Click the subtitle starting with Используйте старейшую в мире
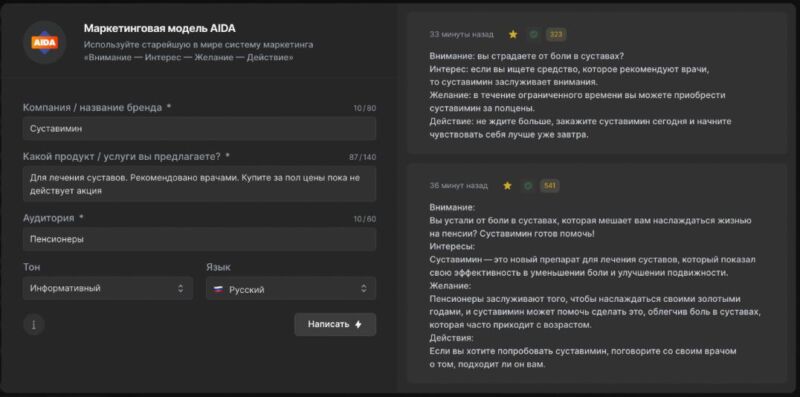Image resolution: width=800 pixels, height=397 pixels. [199, 51]
